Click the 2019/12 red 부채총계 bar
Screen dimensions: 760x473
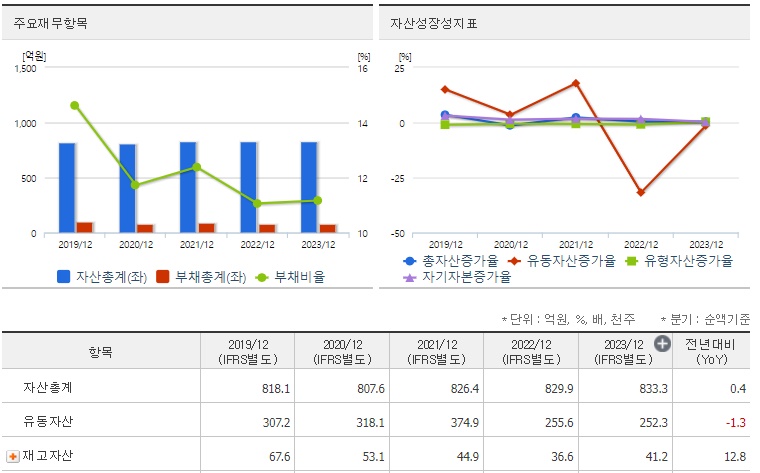(x=84, y=228)
